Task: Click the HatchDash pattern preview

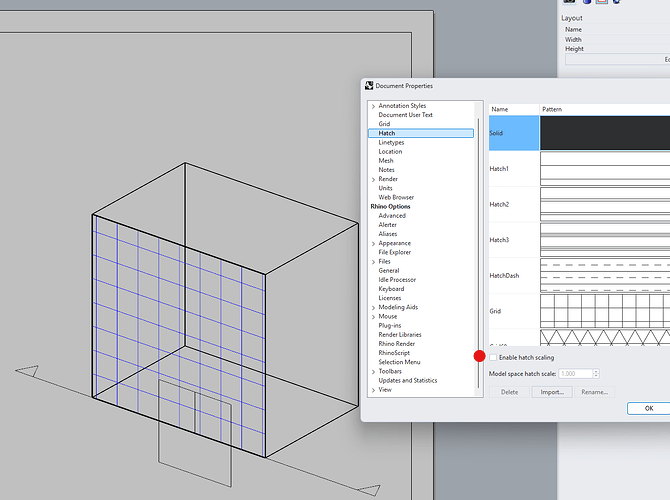Action: 605,276
